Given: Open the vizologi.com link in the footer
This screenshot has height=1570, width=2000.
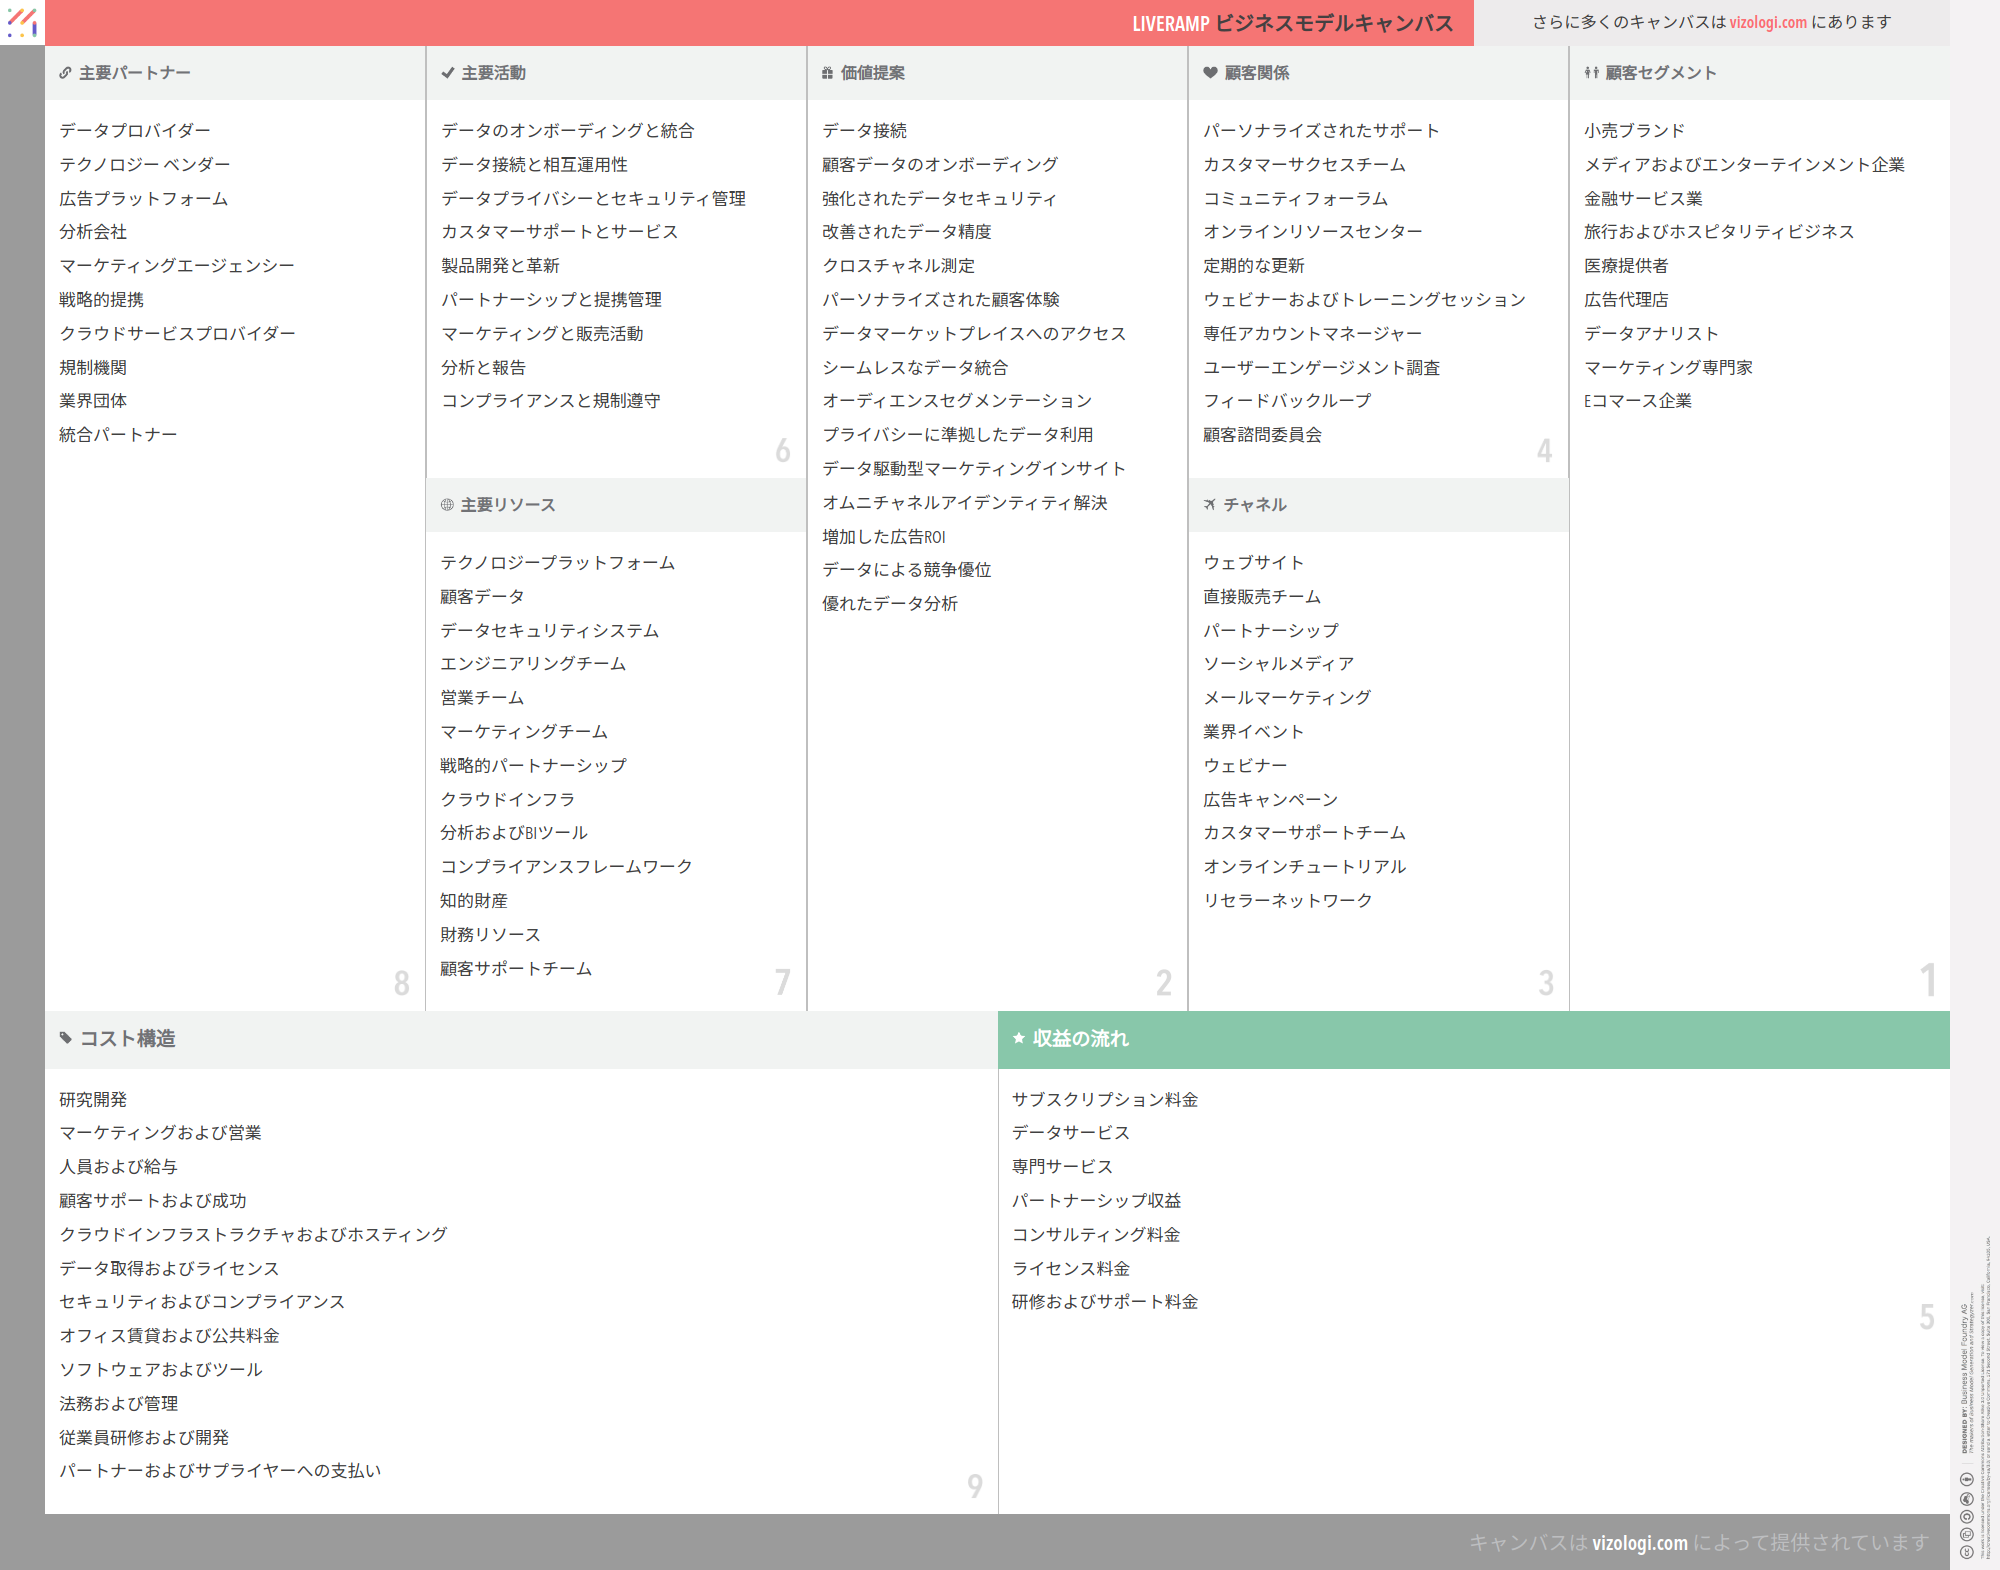Looking at the screenshot, I should click(1639, 1542).
